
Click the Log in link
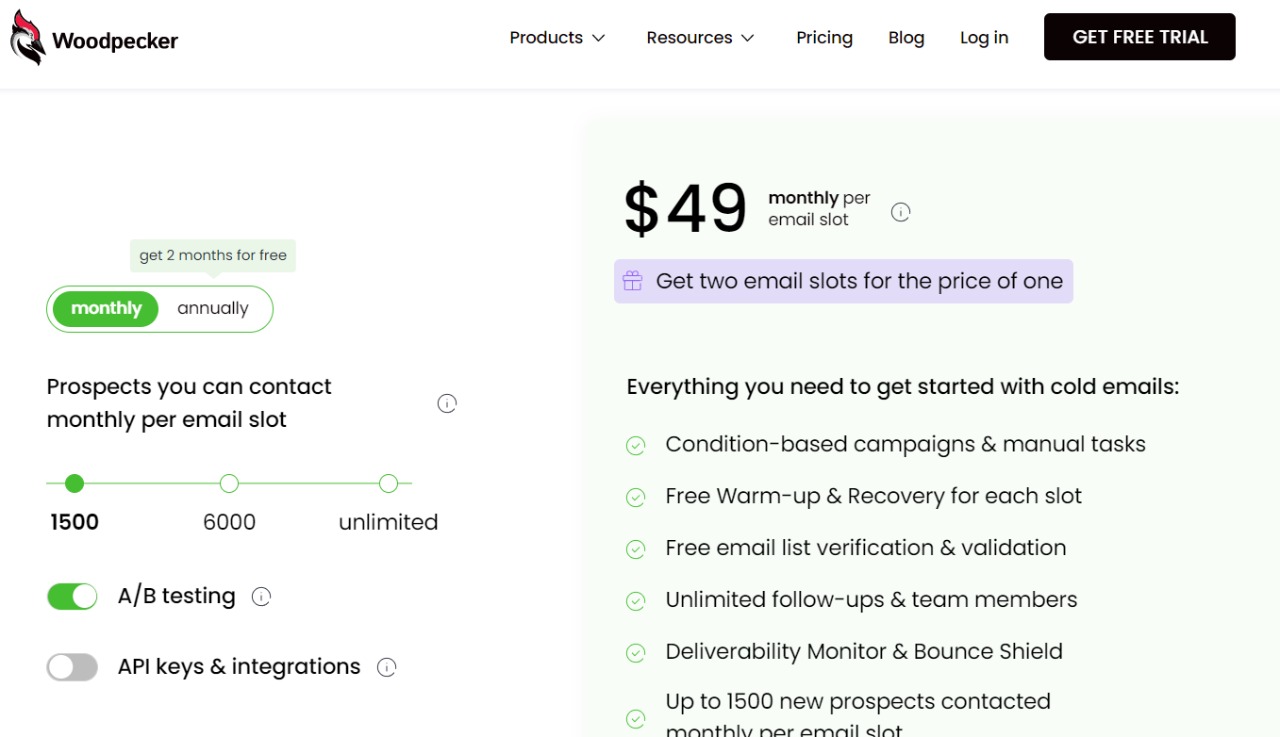(984, 38)
